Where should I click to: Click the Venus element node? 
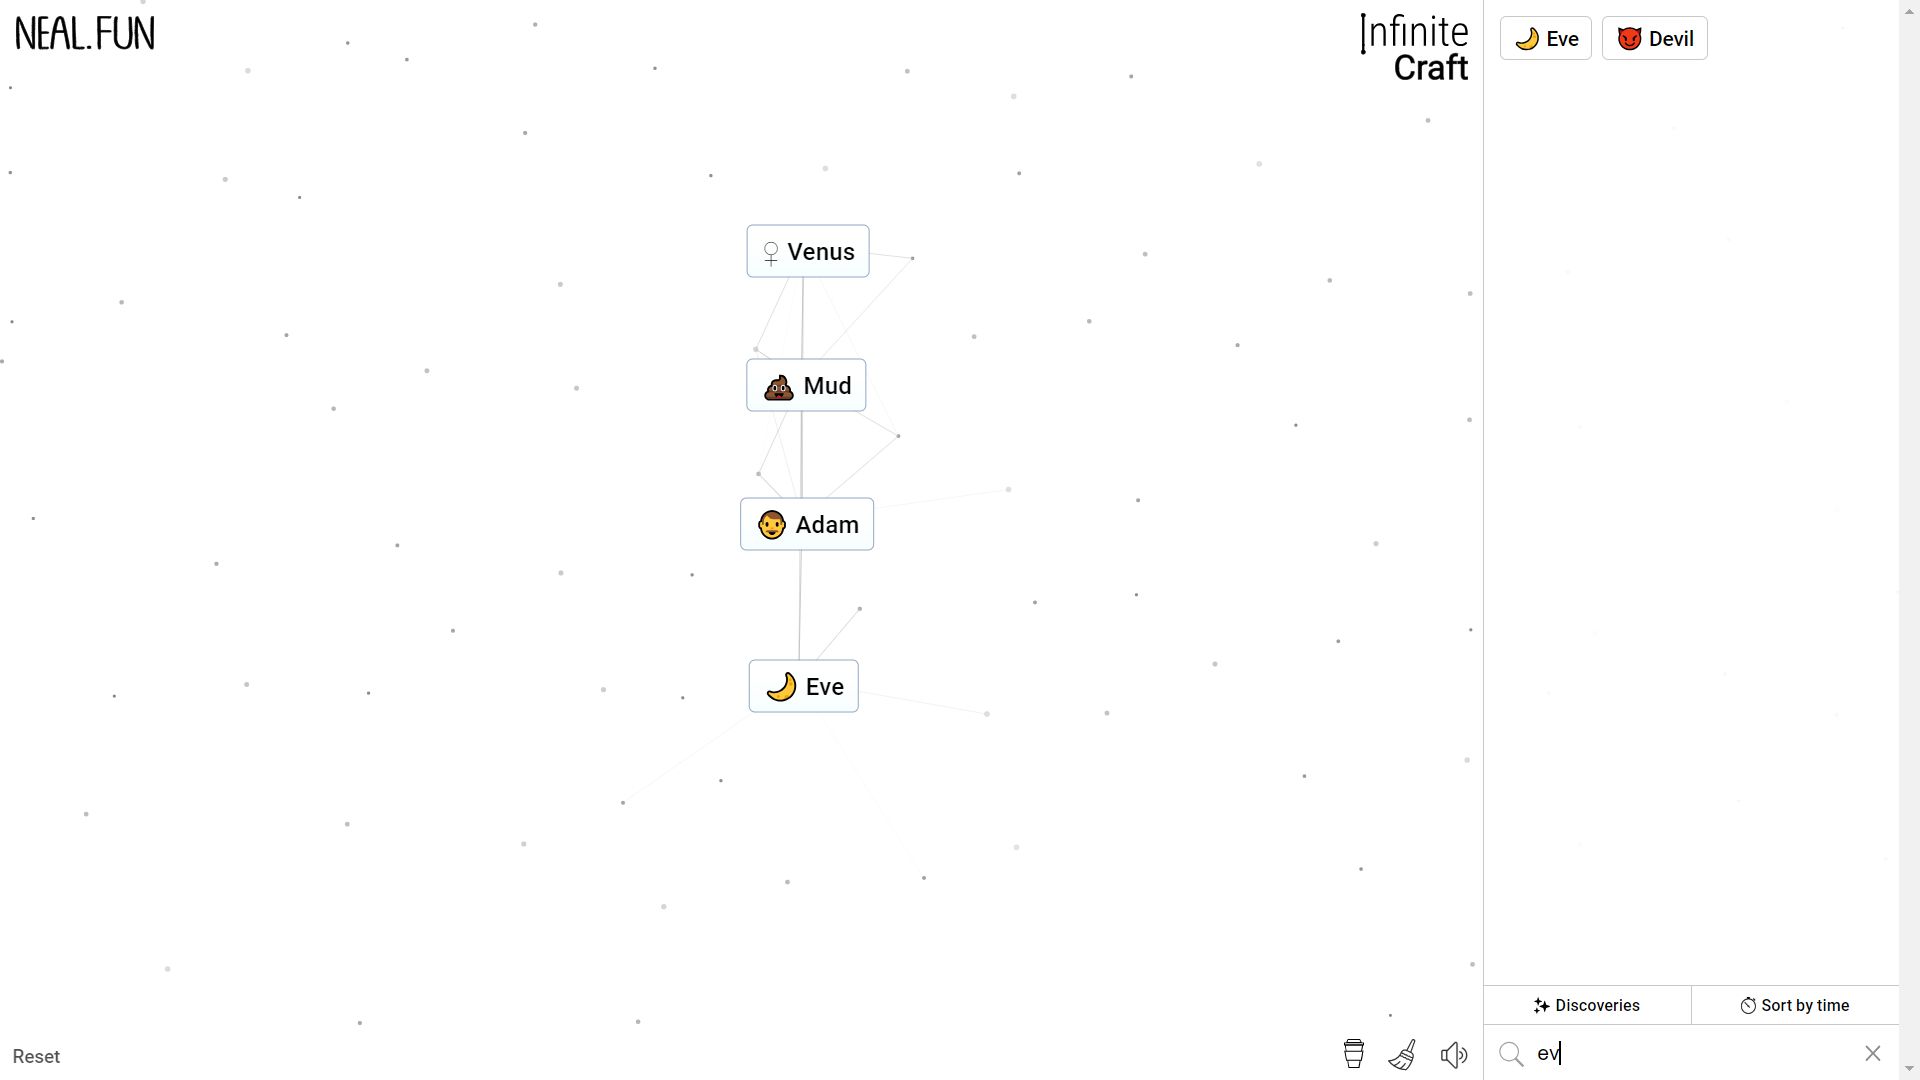tap(808, 252)
